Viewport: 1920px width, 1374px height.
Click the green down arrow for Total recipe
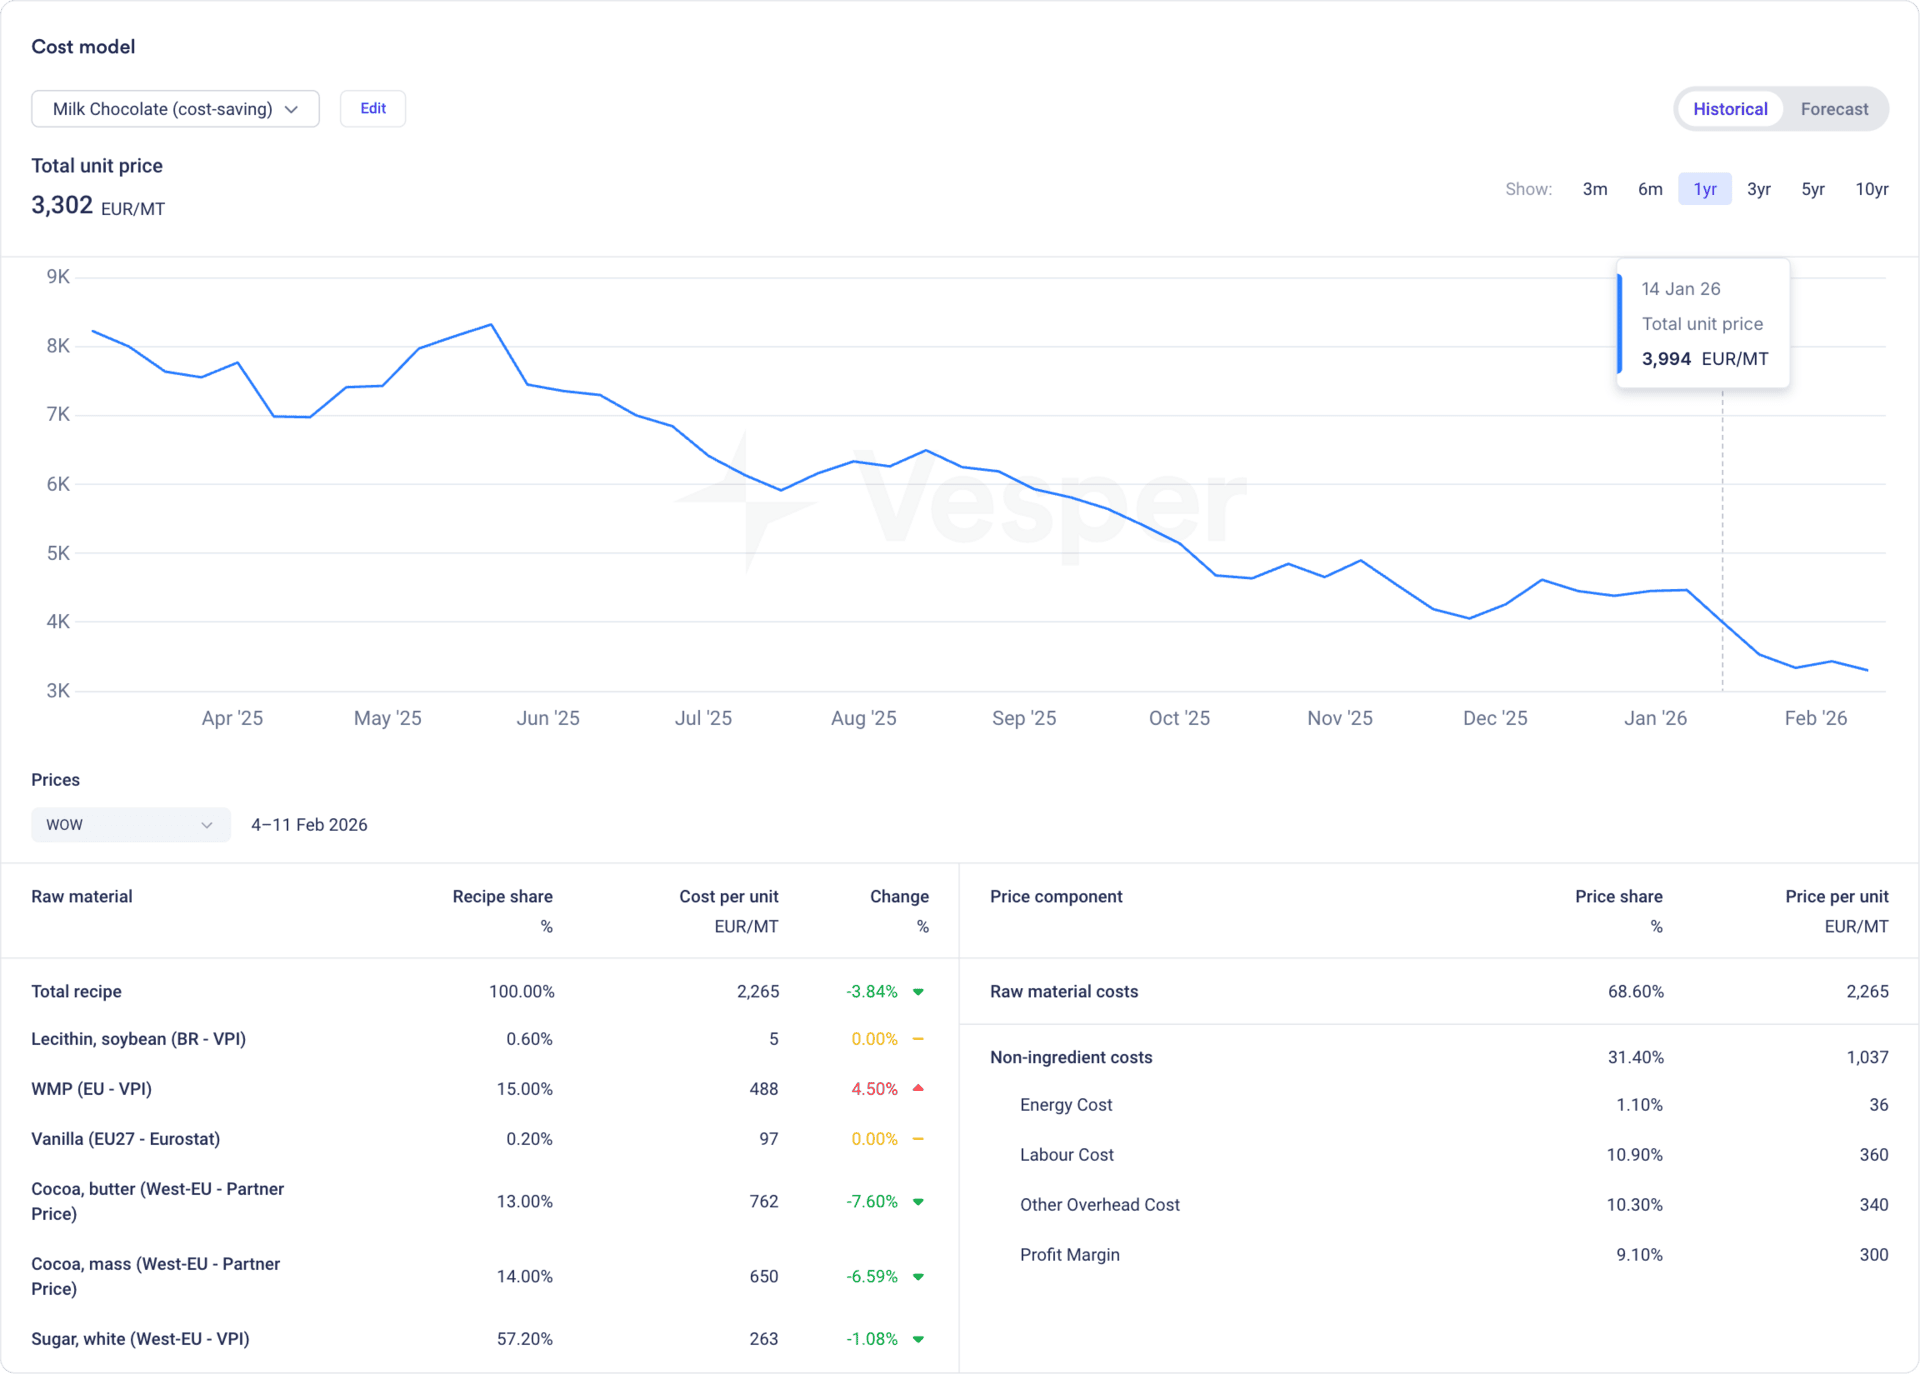pyautogui.click(x=918, y=992)
